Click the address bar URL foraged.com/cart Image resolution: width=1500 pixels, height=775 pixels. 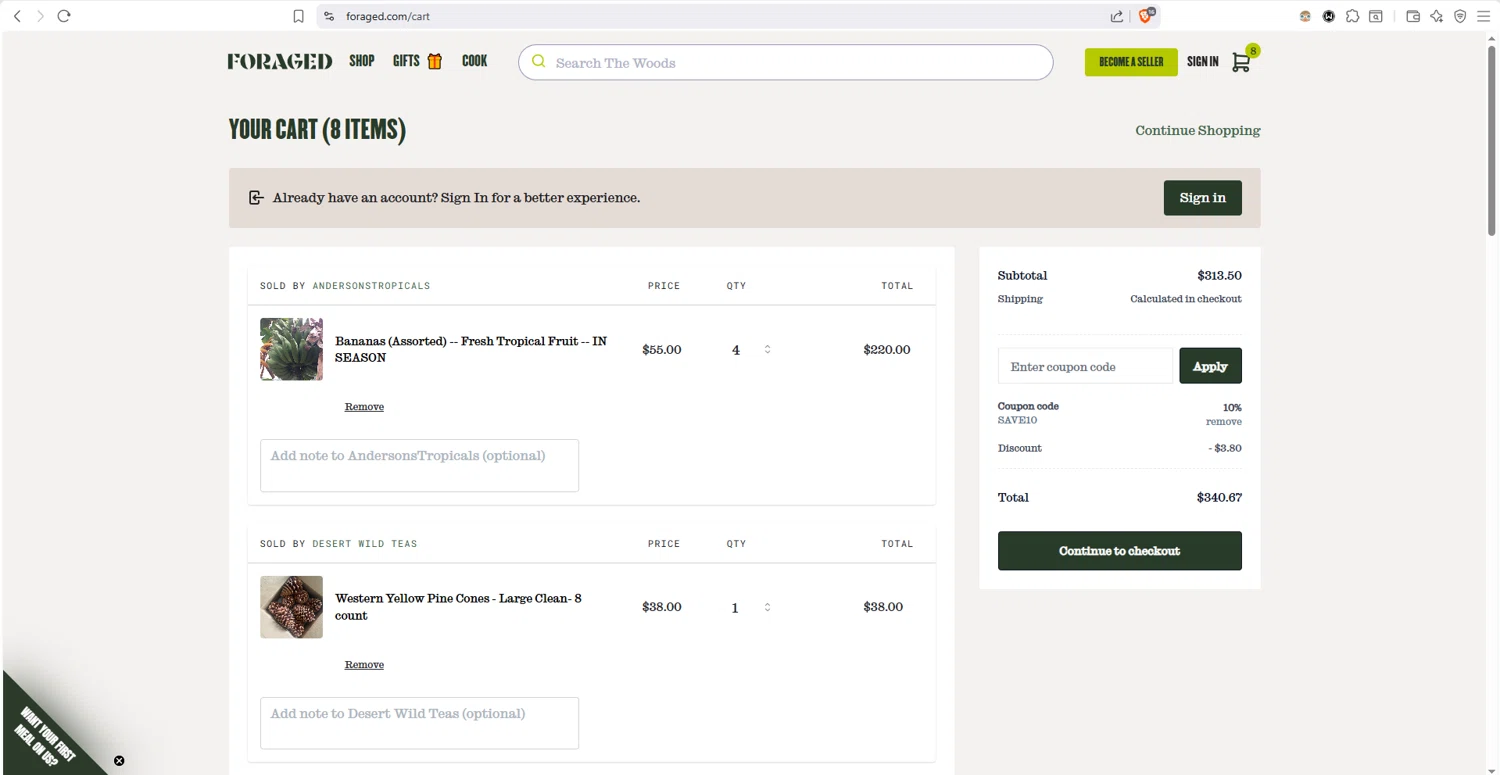coord(388,16)
